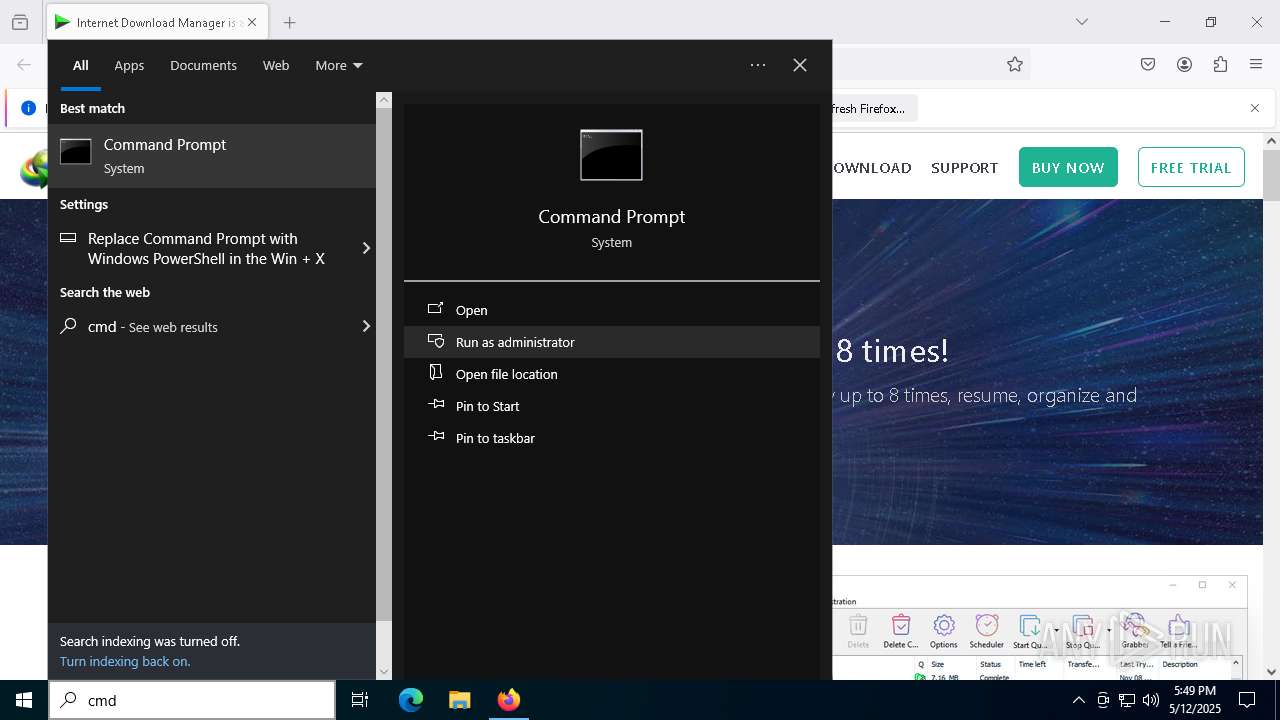Open SUPPORT link on IDM site
Viewport: 1280px width, 720px height.
964,168
